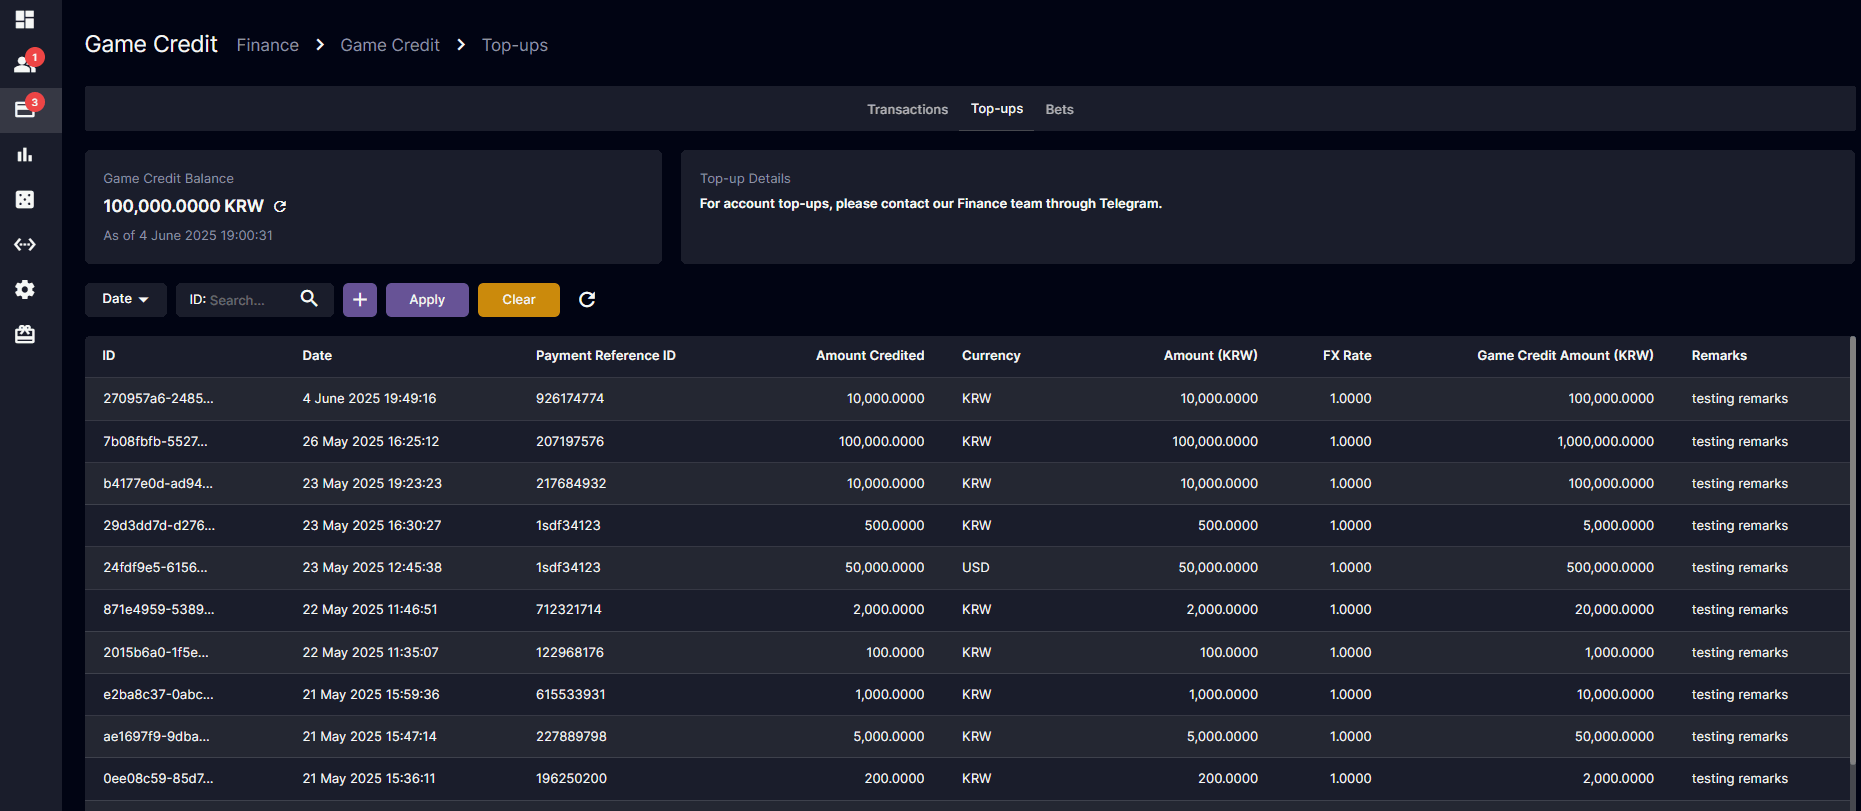This screenshot has height=811, width=1861.
Task: Click the Date column header
Action: click(x=317, y=356)
